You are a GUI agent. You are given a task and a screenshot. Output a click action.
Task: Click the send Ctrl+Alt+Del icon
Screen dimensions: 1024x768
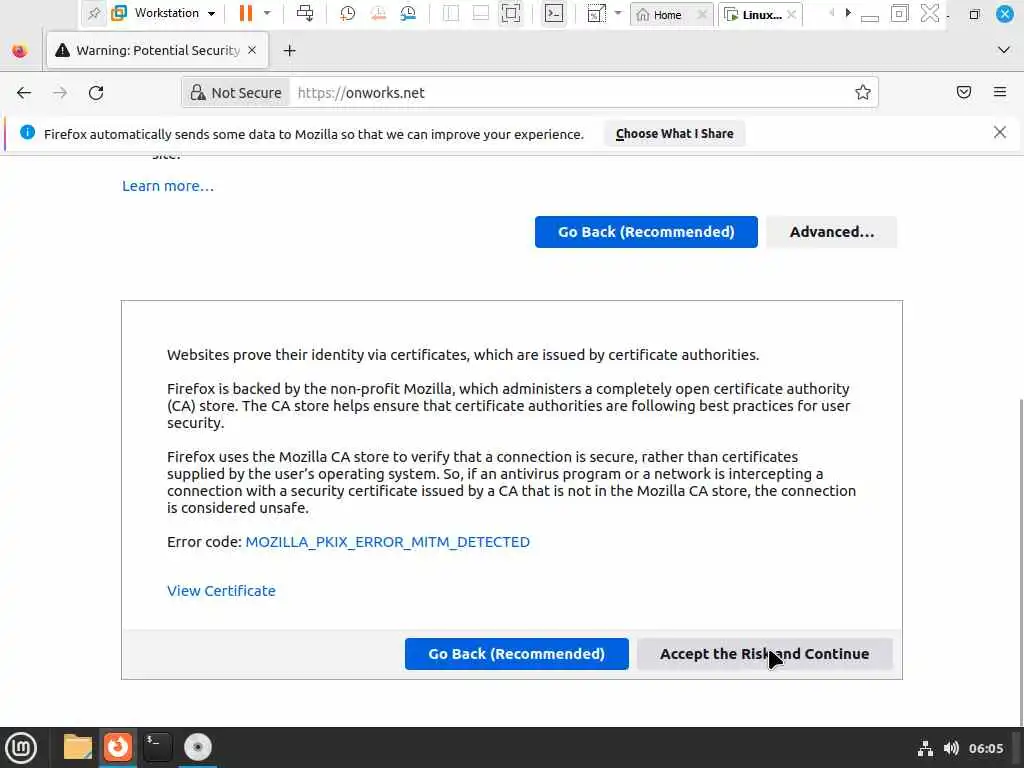305,13
